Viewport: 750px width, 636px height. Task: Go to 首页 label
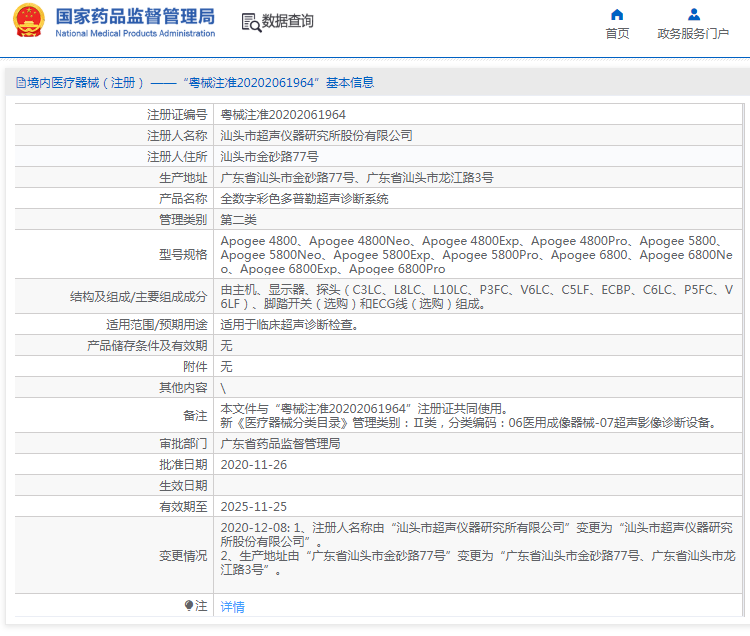[617, 33]
